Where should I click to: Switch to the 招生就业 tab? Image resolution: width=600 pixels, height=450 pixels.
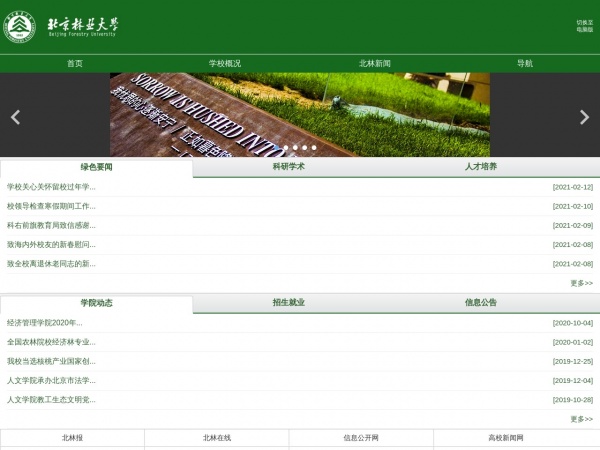289,302
